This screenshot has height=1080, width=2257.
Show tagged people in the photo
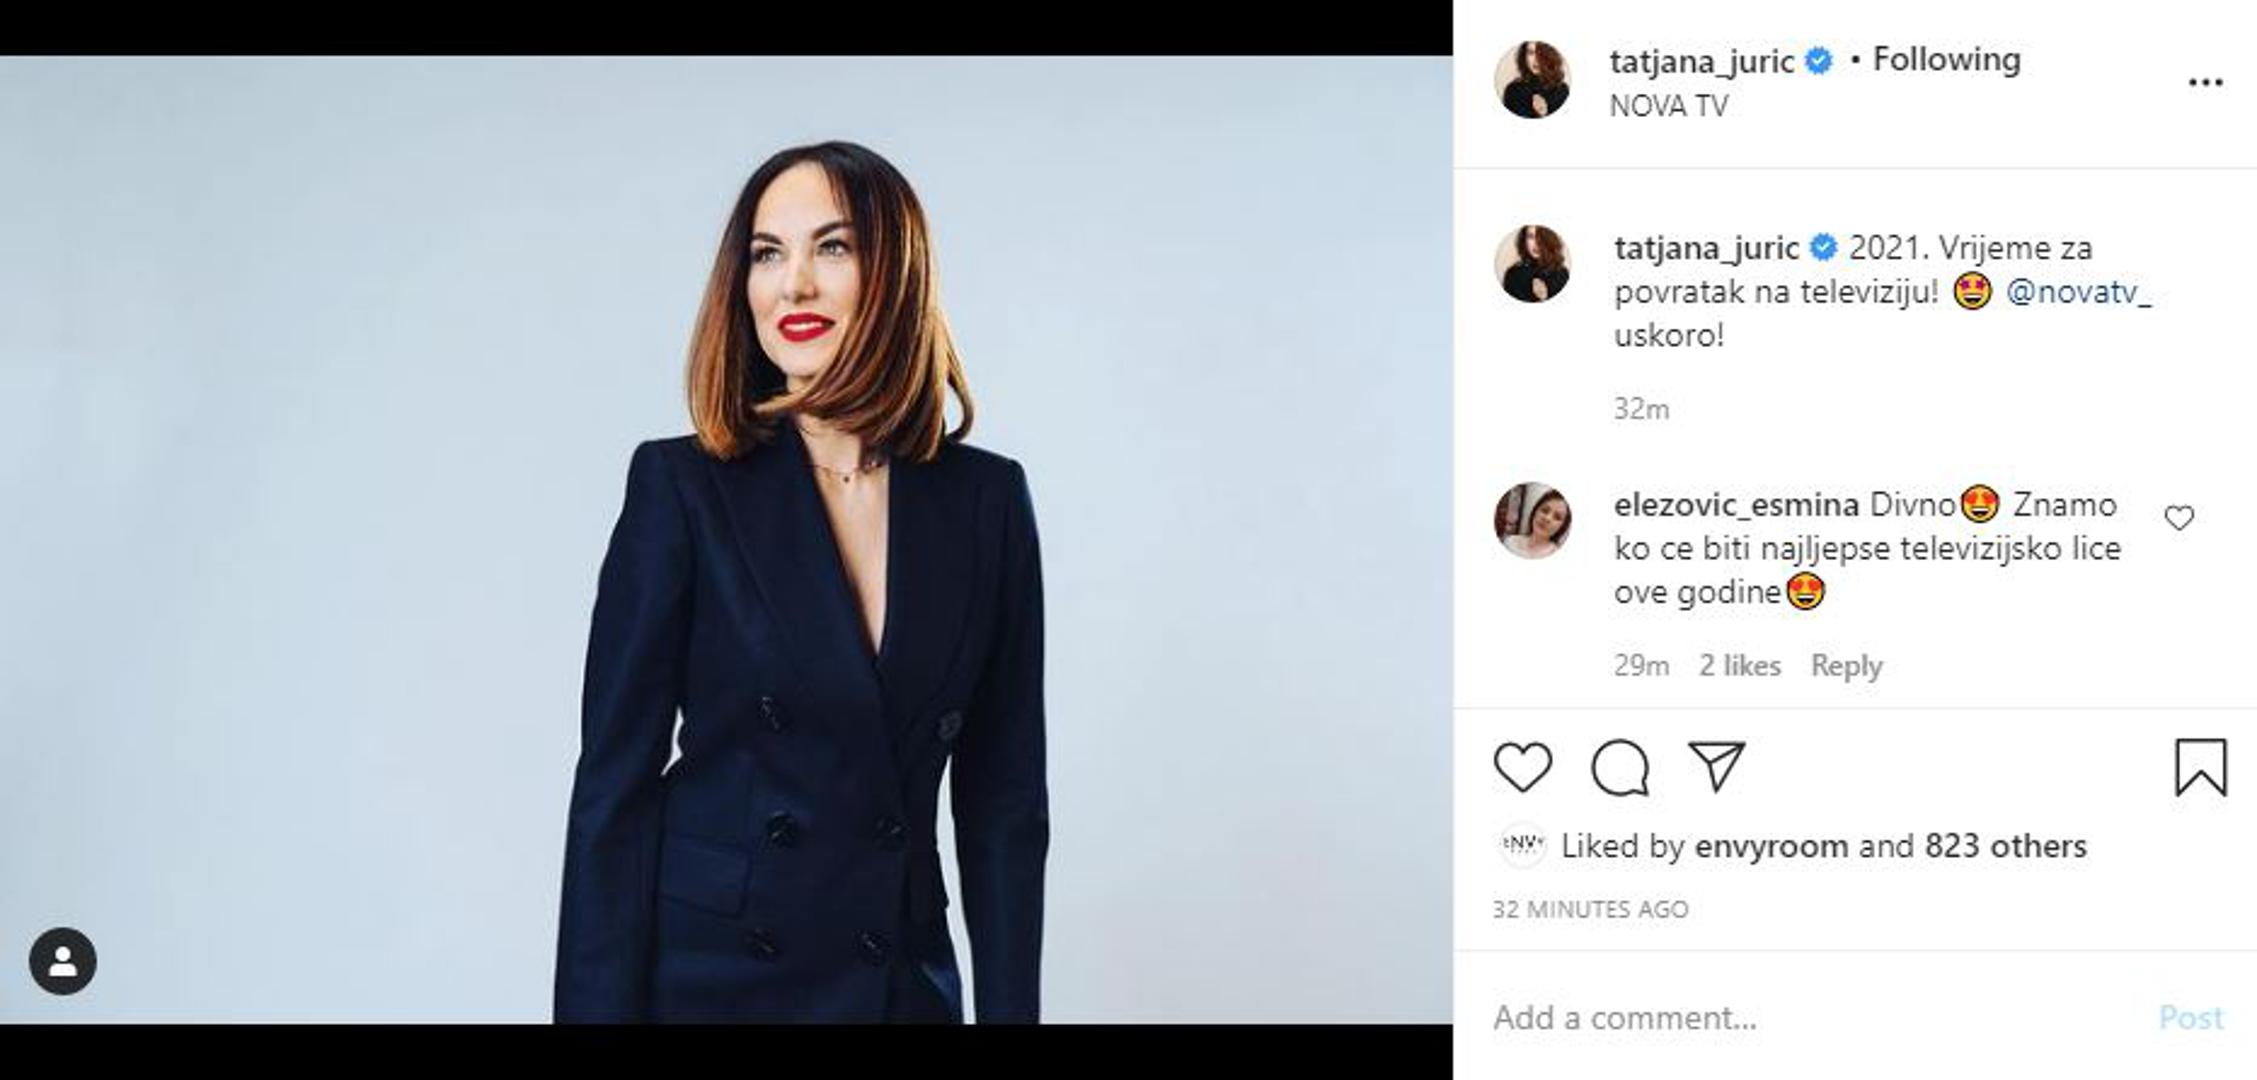click(62, 961)
